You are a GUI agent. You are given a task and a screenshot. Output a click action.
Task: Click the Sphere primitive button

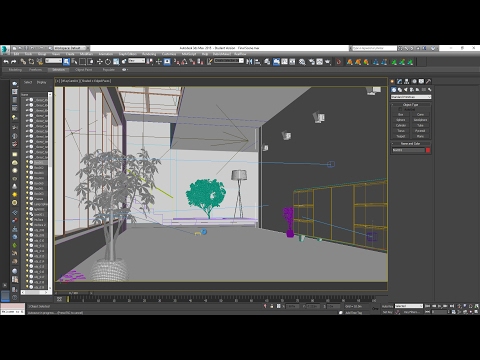pos(401,120)
